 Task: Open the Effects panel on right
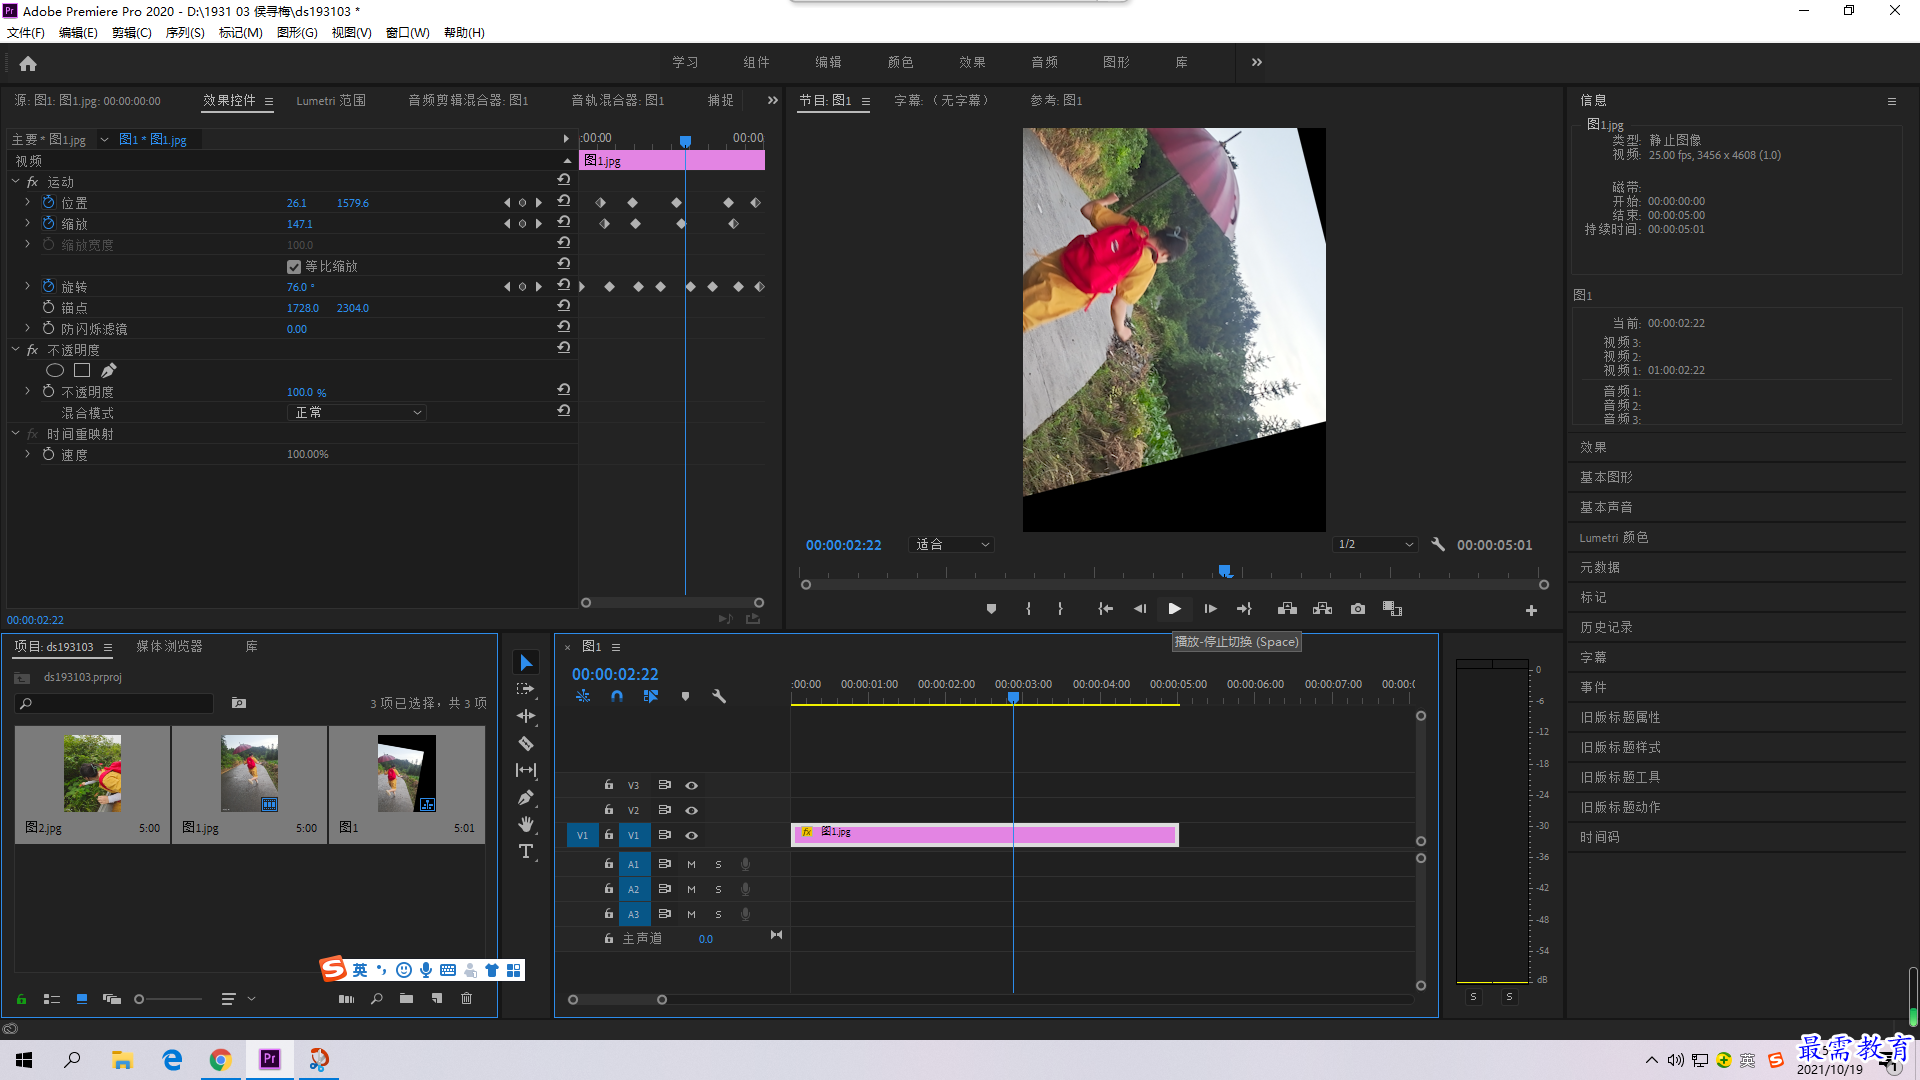(1593, 447)
